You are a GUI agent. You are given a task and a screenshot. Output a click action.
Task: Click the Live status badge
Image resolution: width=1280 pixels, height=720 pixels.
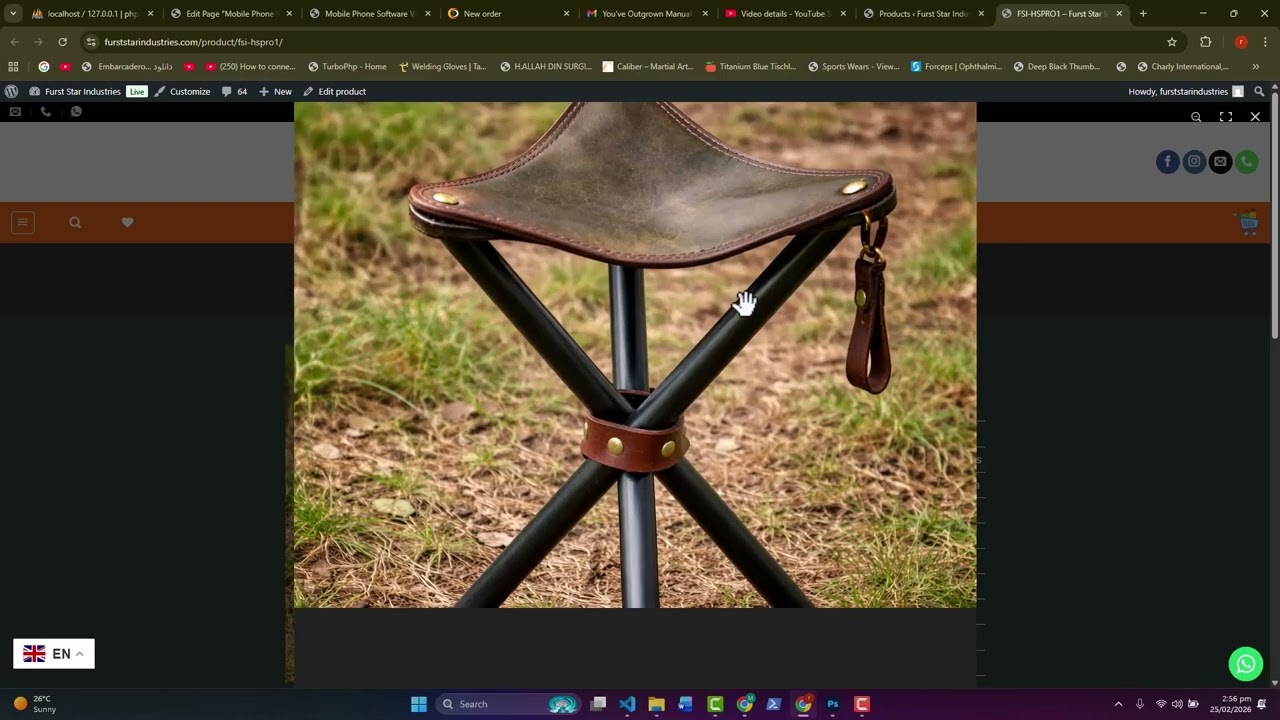click(x=137, y=91)
